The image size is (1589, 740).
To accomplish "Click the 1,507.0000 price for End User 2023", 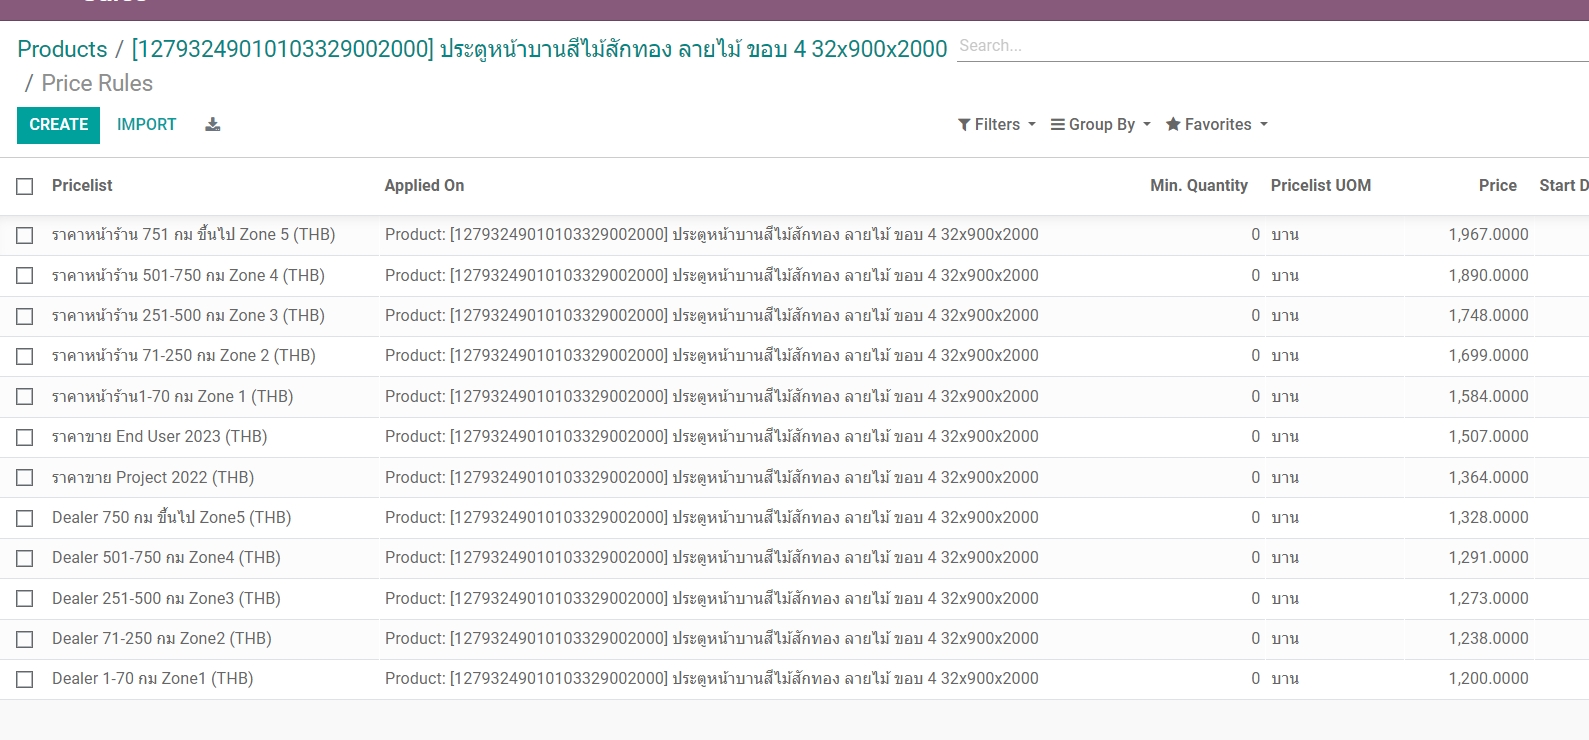I will pos(1488,437).
